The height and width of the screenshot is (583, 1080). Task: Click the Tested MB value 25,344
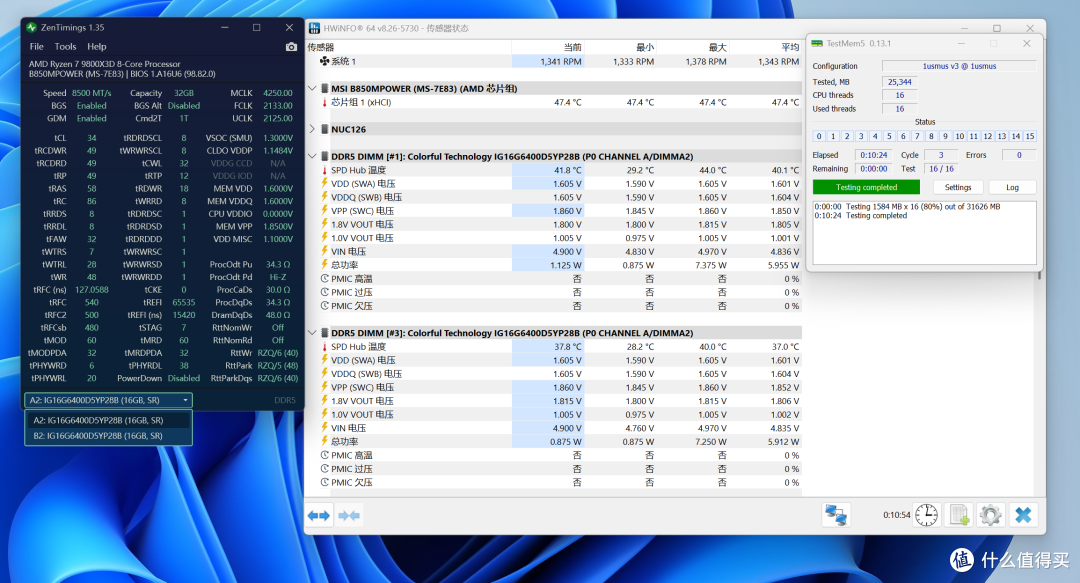pos(900,82)
